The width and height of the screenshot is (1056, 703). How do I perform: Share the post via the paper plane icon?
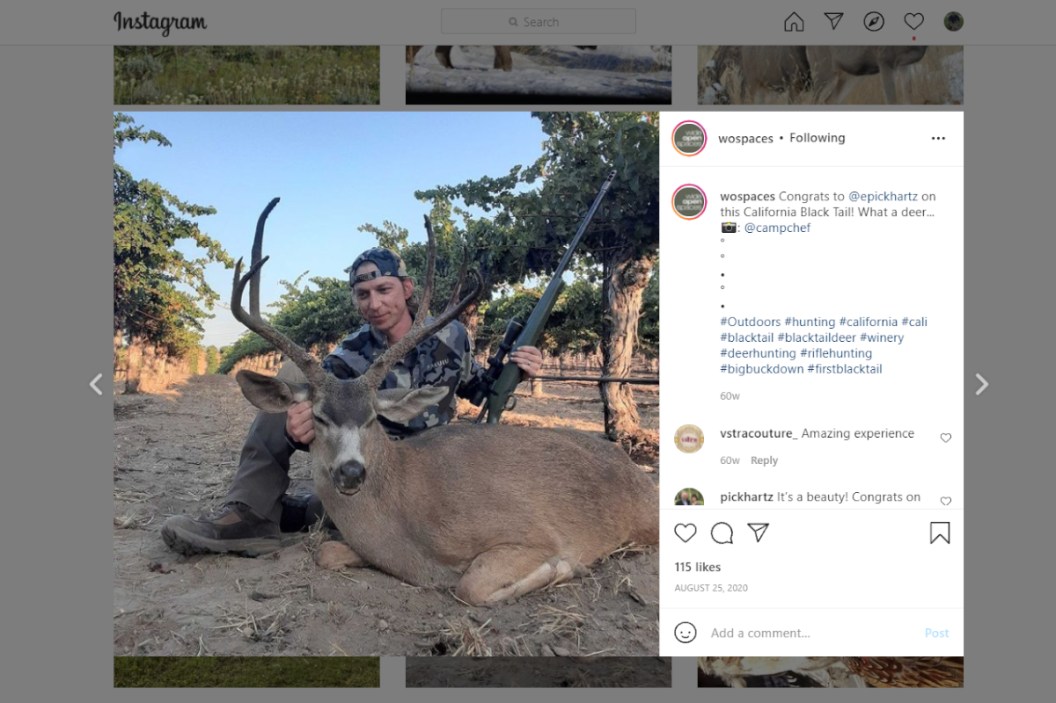pos(759,533)
